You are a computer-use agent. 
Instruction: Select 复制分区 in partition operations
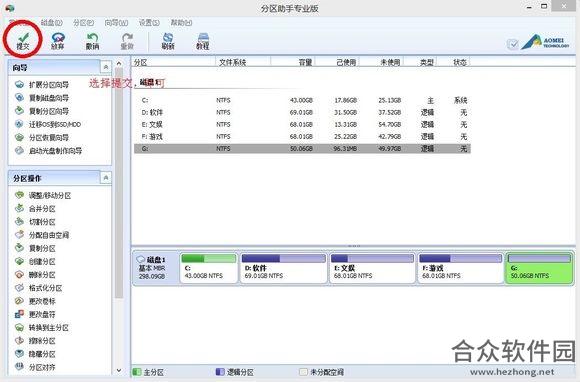click(x=35, y=248)
